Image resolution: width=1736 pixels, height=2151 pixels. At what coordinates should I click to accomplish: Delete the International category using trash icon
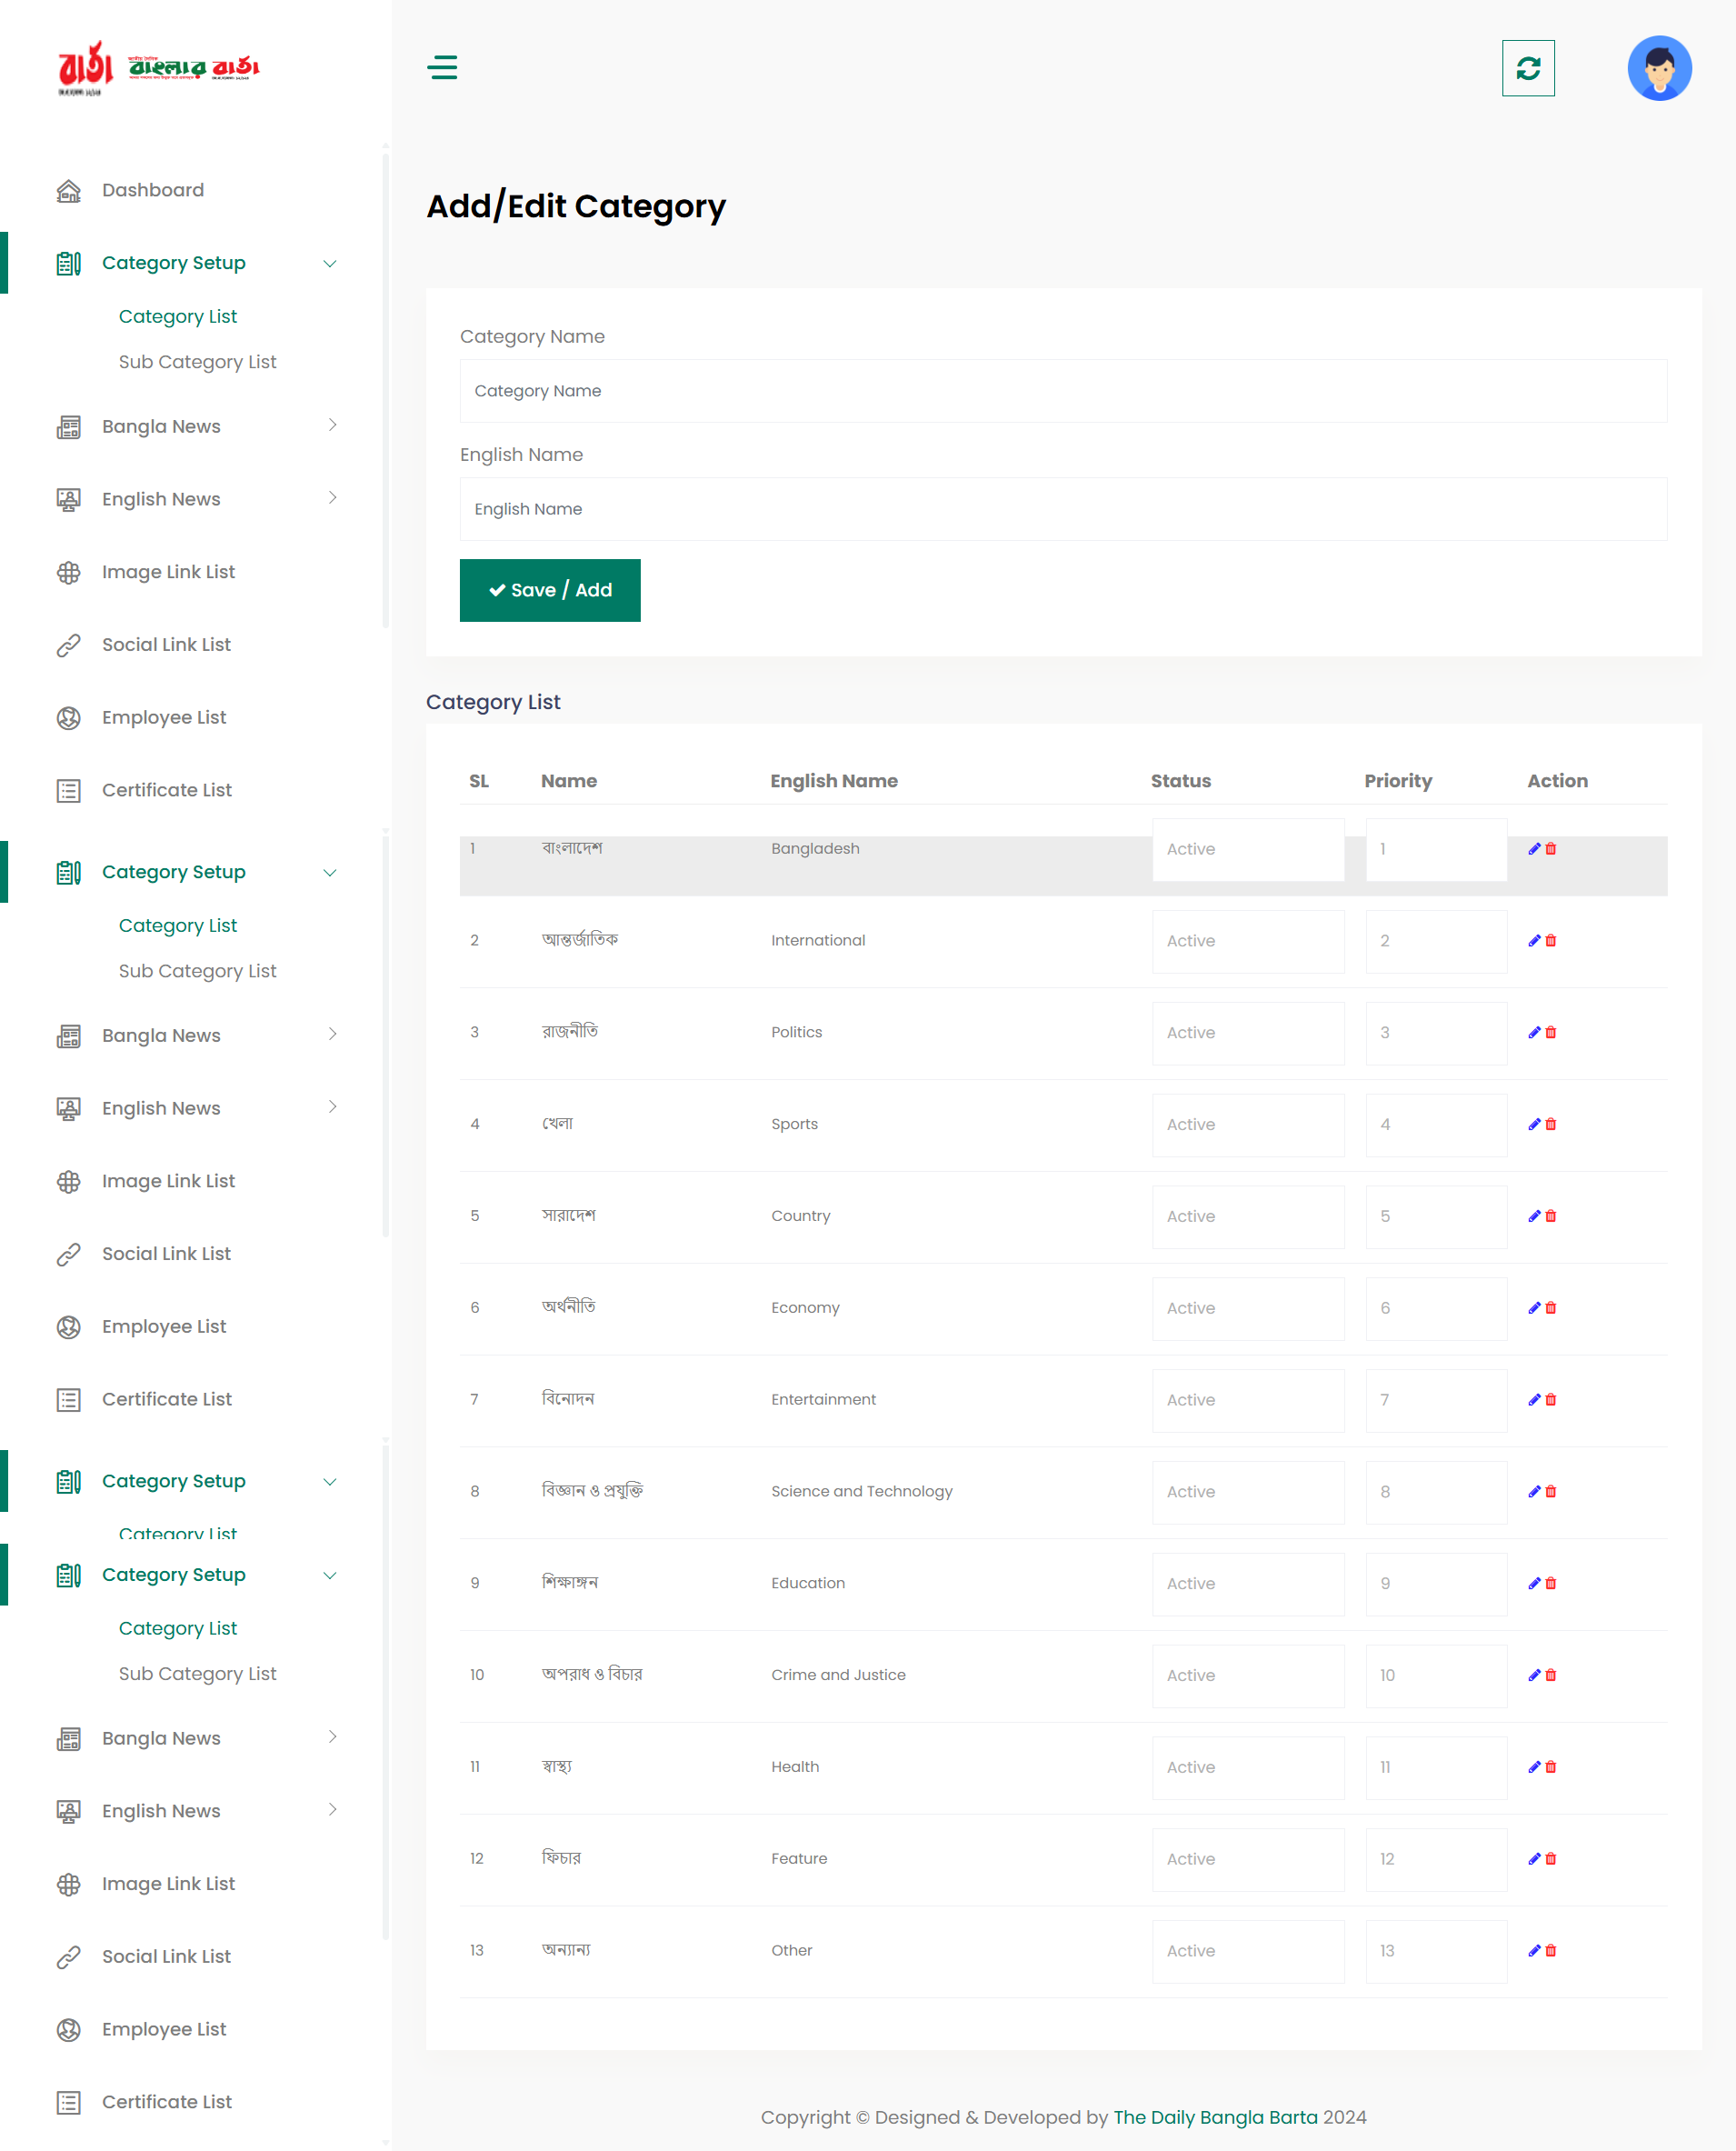point(1550,941)
